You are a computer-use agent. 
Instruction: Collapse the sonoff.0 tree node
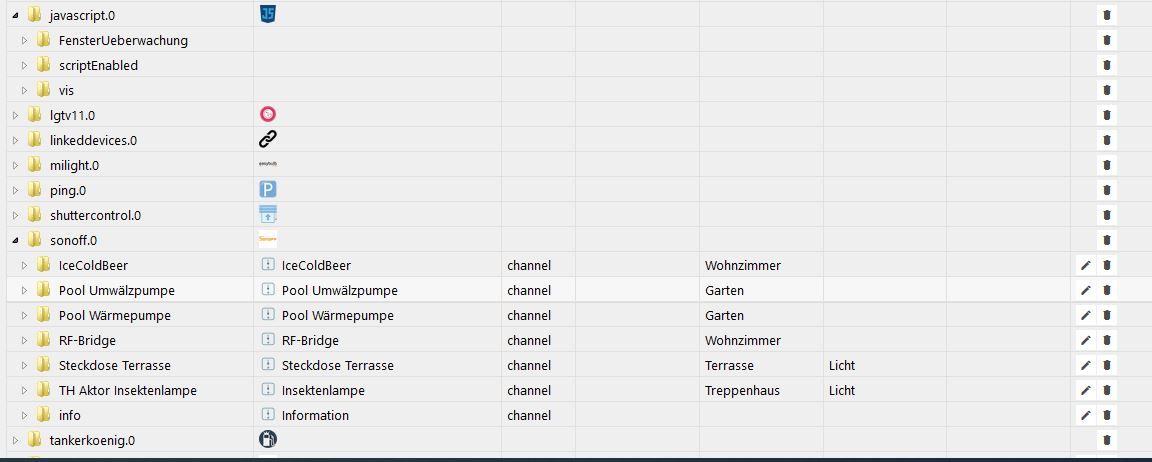point(15,240)
